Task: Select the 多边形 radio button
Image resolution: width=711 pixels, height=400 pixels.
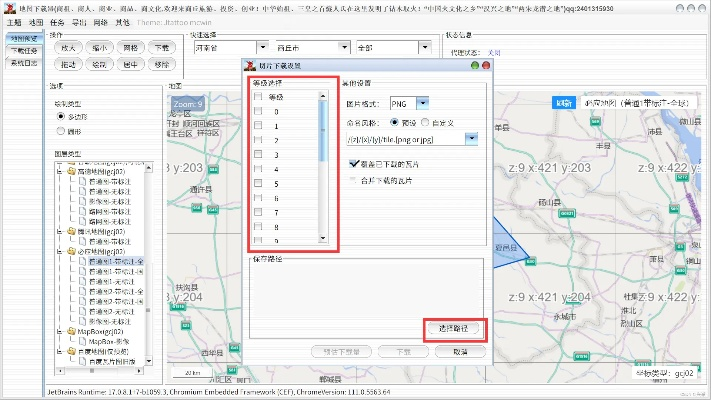Action: pyautogui.click(x=60, y=116)
